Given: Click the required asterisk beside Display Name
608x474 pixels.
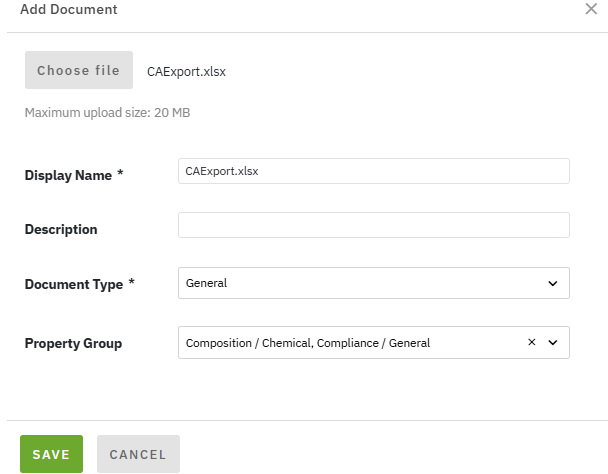Looking at the screenshot, I should pyautogui.click(x=120, y=174).
